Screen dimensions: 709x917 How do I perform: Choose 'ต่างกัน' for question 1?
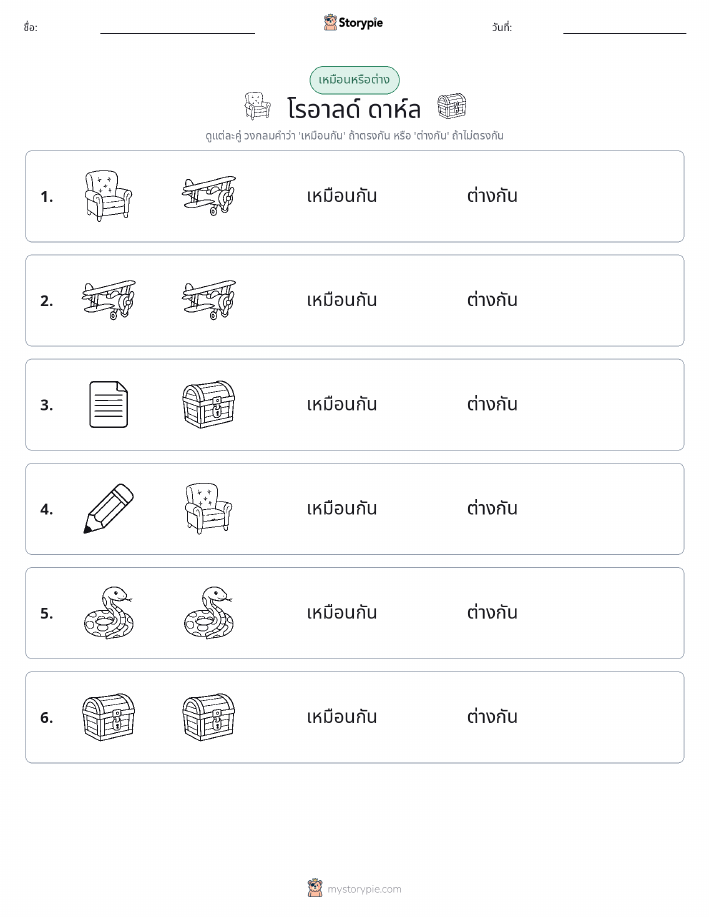pos(492,196)
